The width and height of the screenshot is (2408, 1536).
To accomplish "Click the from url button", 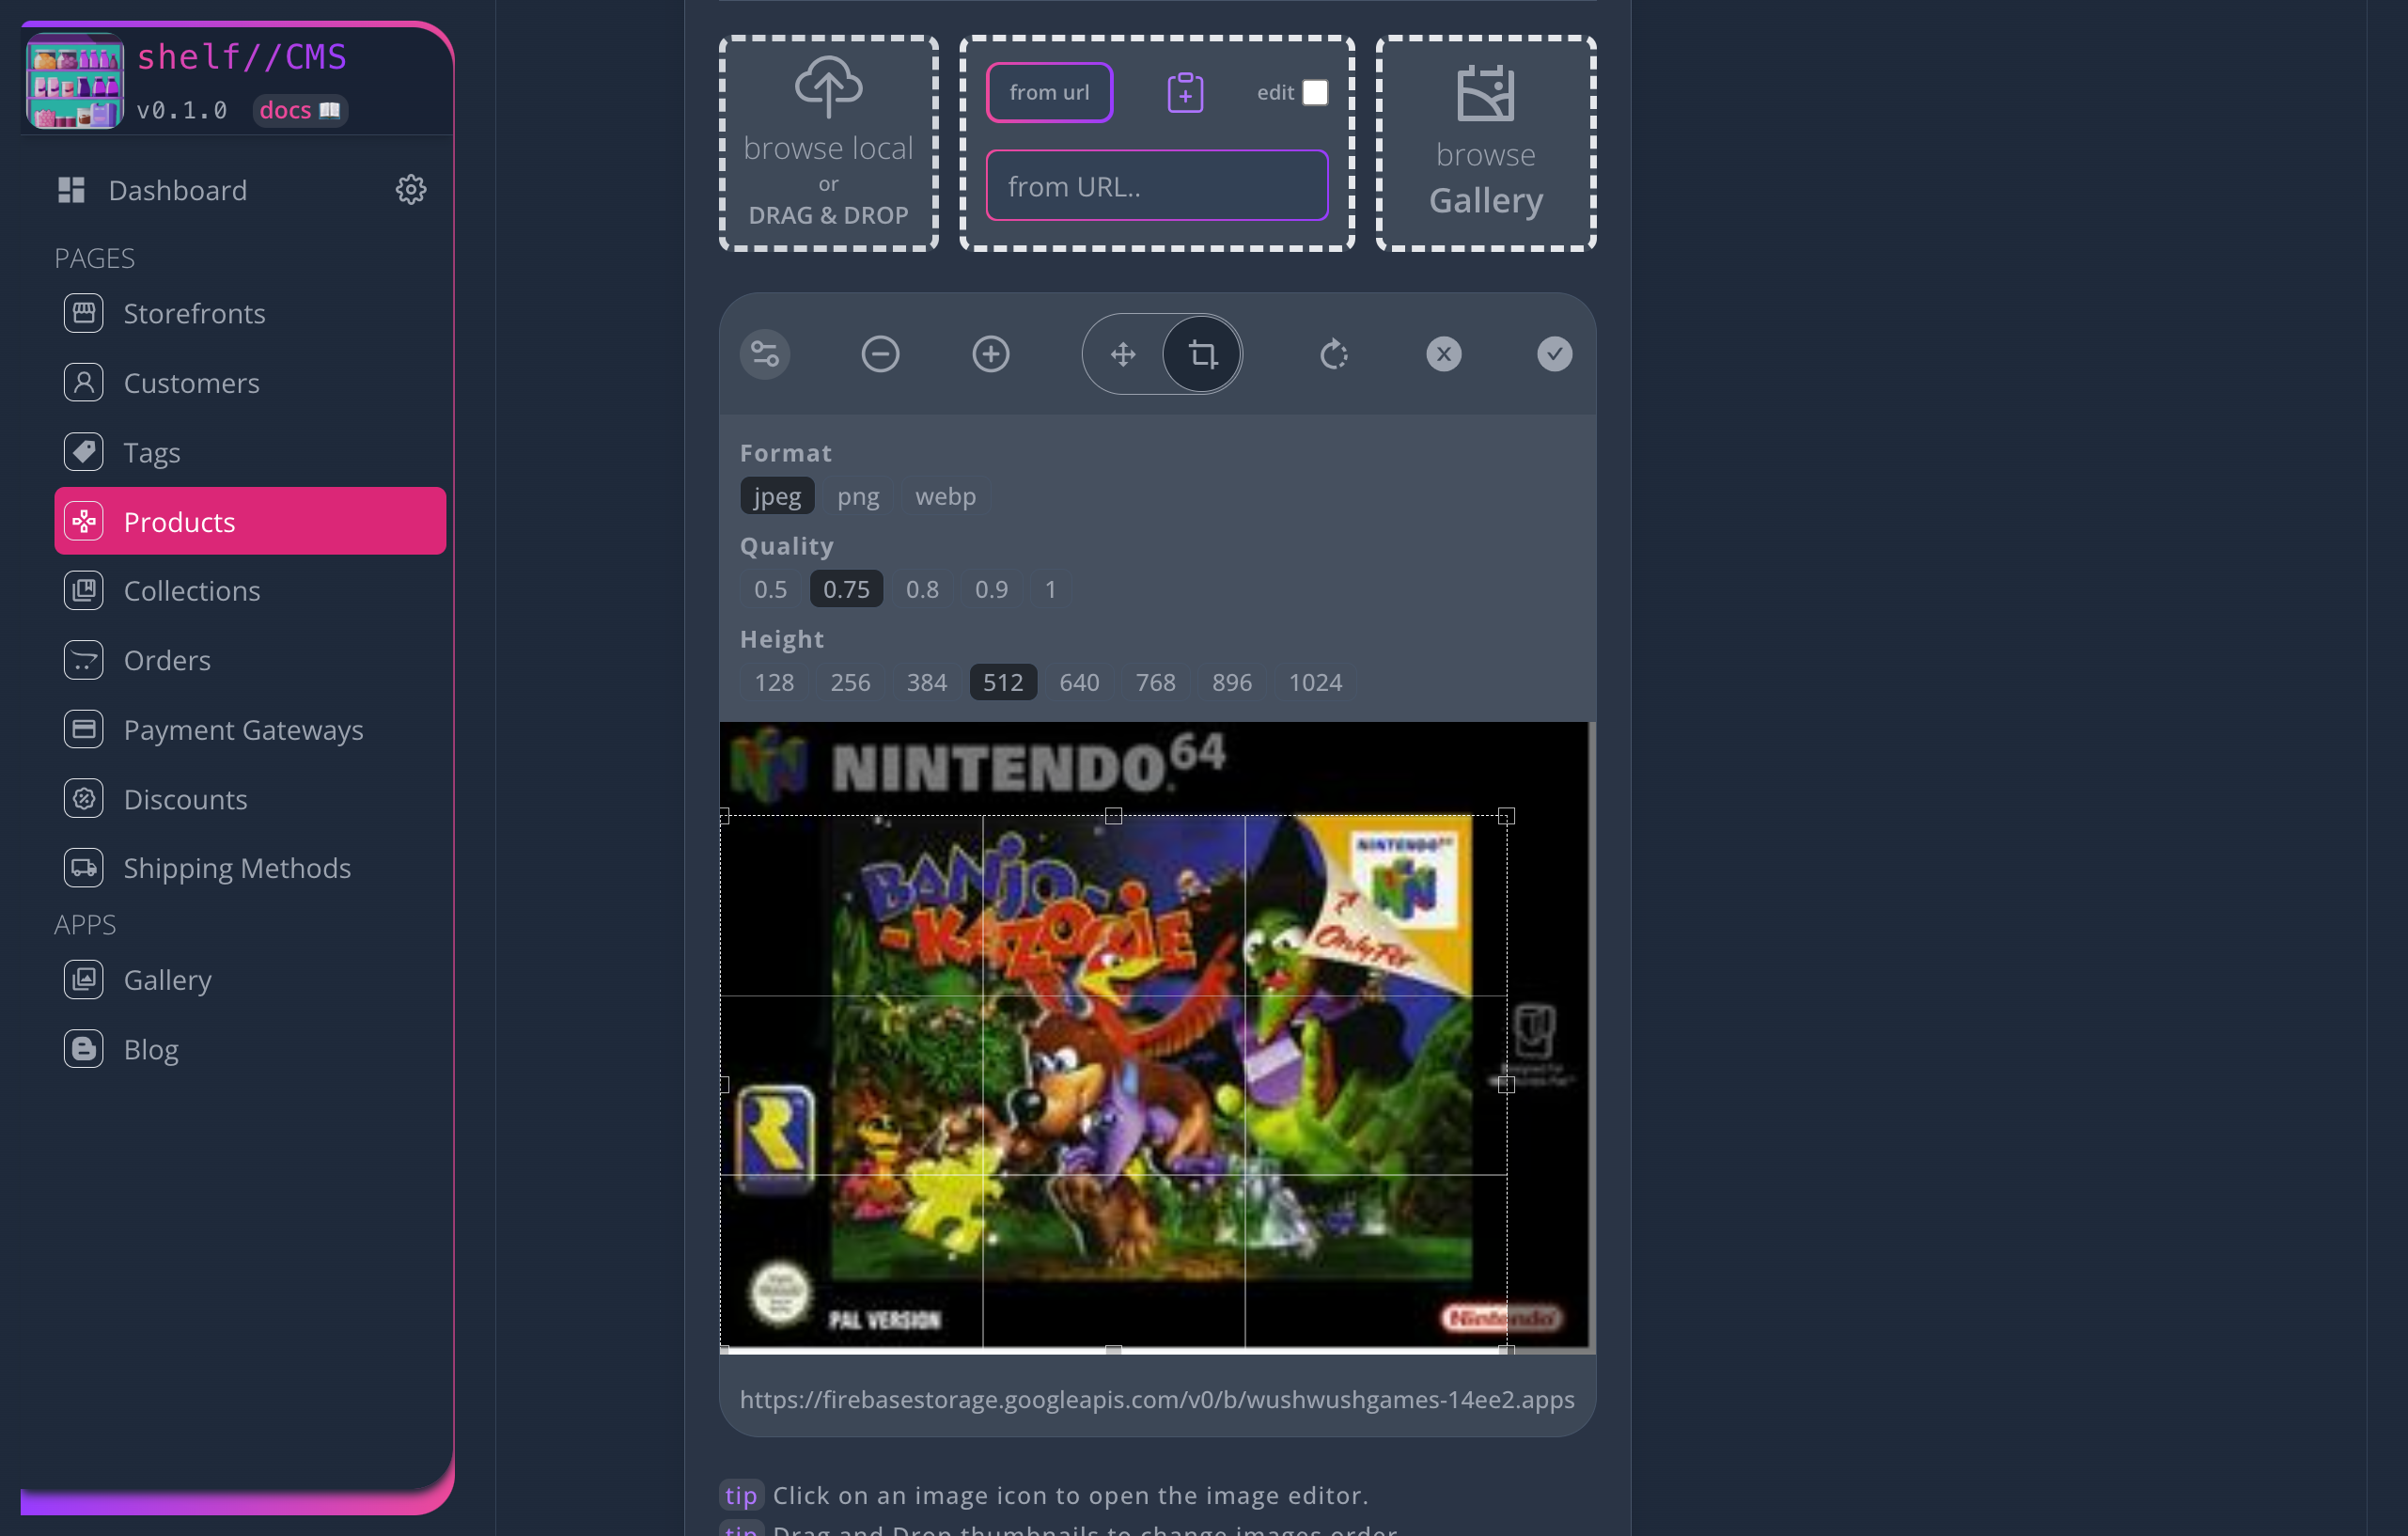I will tap(1049, 92).
